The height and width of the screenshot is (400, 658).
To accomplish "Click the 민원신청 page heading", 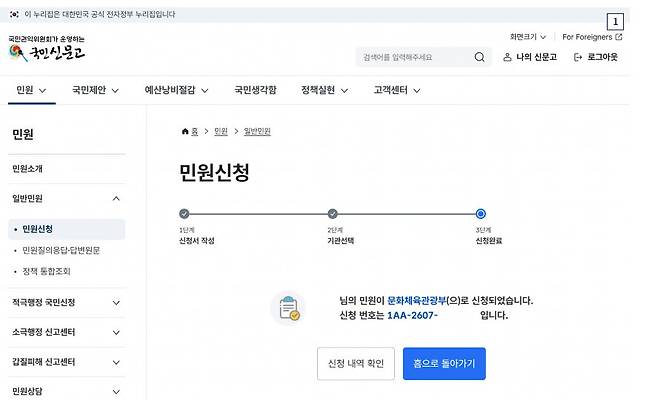I will tap(214, 172).
